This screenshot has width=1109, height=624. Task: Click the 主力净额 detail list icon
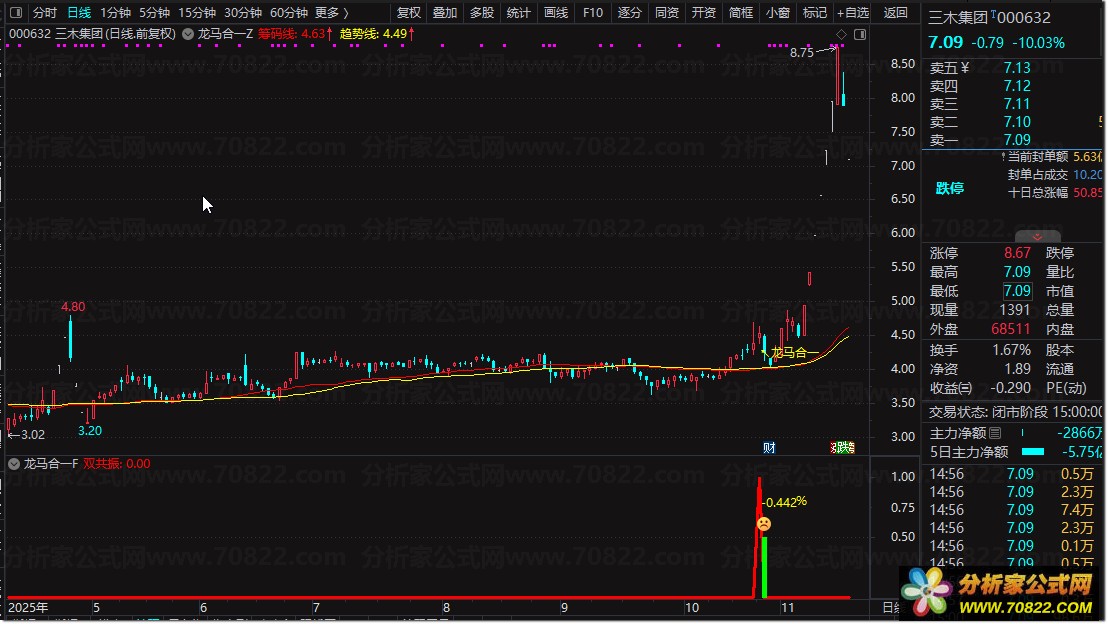(x=995, y=434)
